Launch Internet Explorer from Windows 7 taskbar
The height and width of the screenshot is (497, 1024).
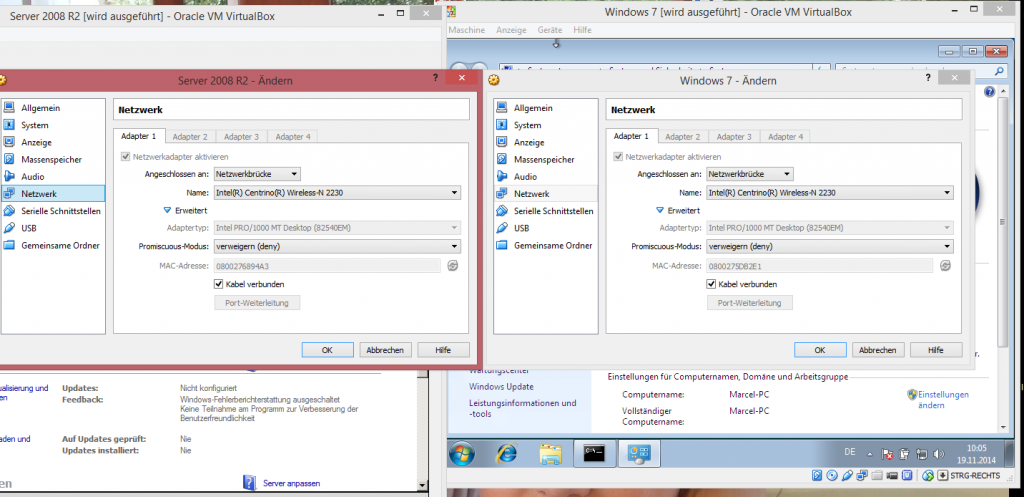(x=507, y=454)
